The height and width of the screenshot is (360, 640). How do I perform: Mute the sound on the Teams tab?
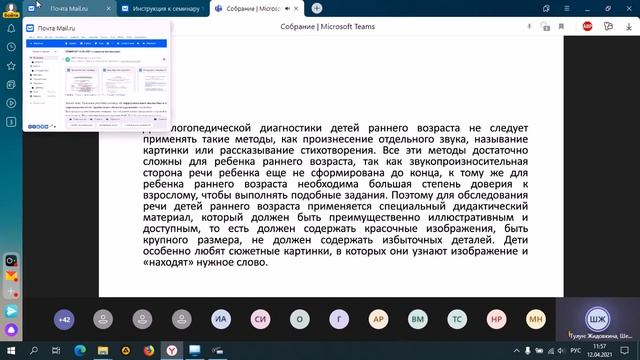tap(287, 9)
